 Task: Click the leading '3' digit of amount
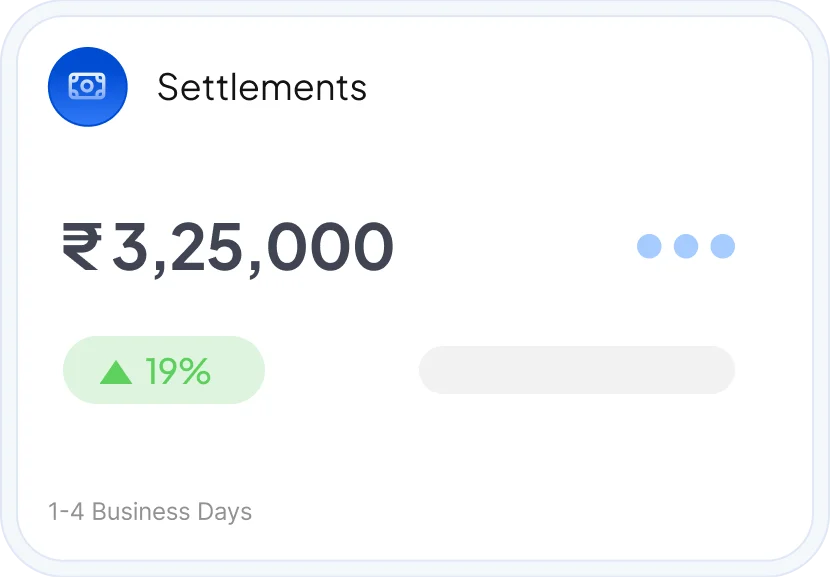129,247
